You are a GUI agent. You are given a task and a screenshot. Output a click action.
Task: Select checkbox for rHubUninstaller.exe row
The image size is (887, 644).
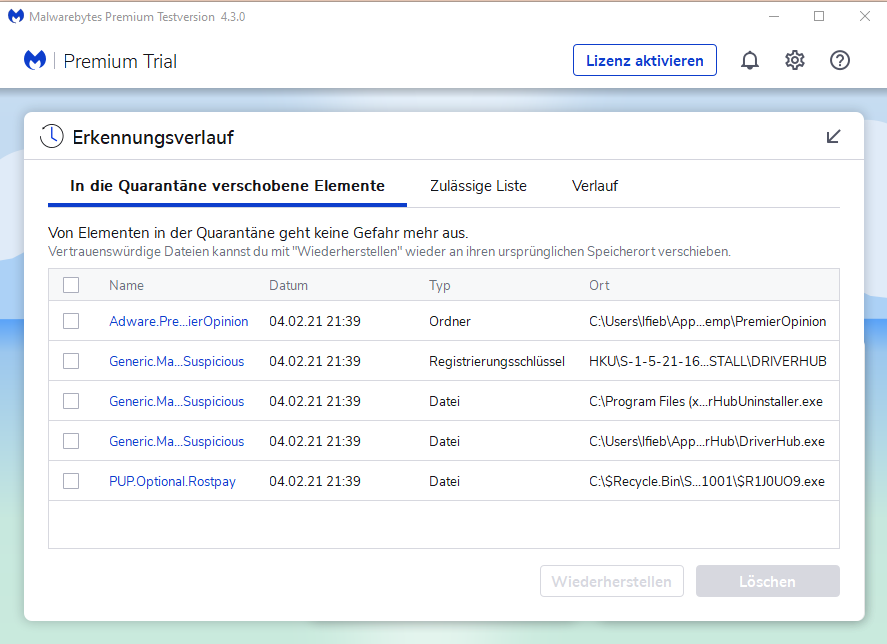coord(71,401)
